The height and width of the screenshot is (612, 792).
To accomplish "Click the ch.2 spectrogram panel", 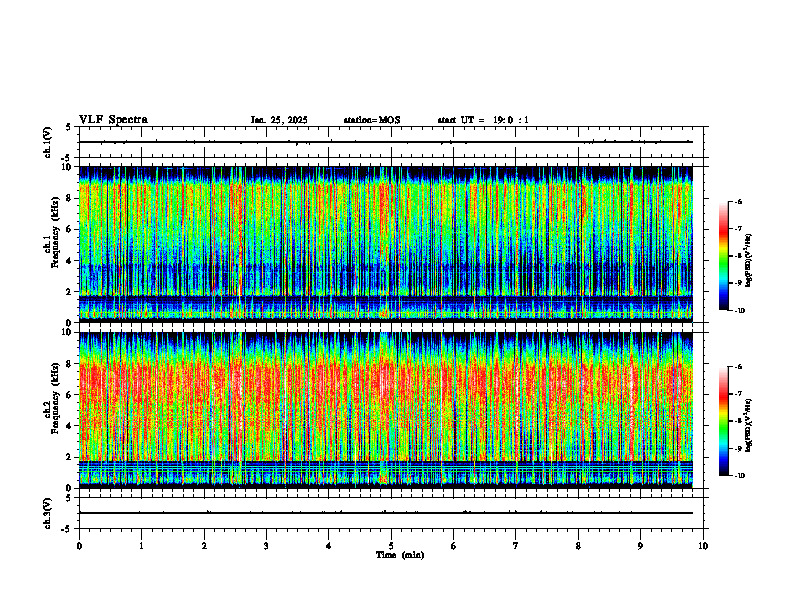I will pos(386,410).
